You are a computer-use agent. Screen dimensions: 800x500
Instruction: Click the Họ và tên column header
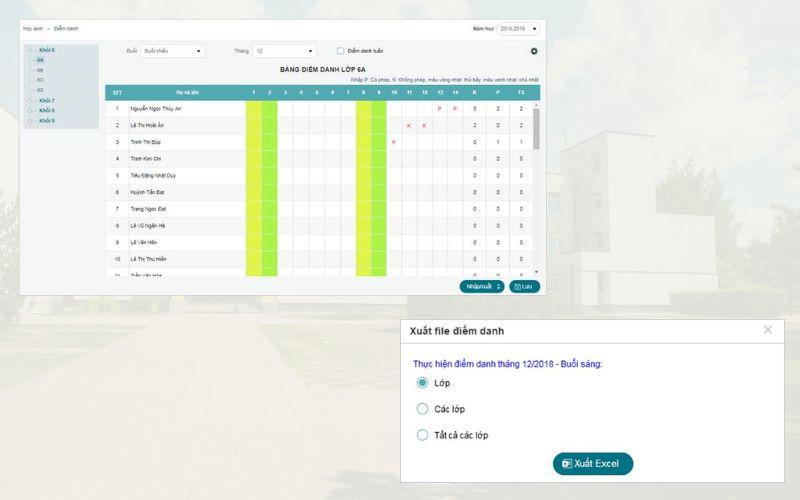click(187, 92)
